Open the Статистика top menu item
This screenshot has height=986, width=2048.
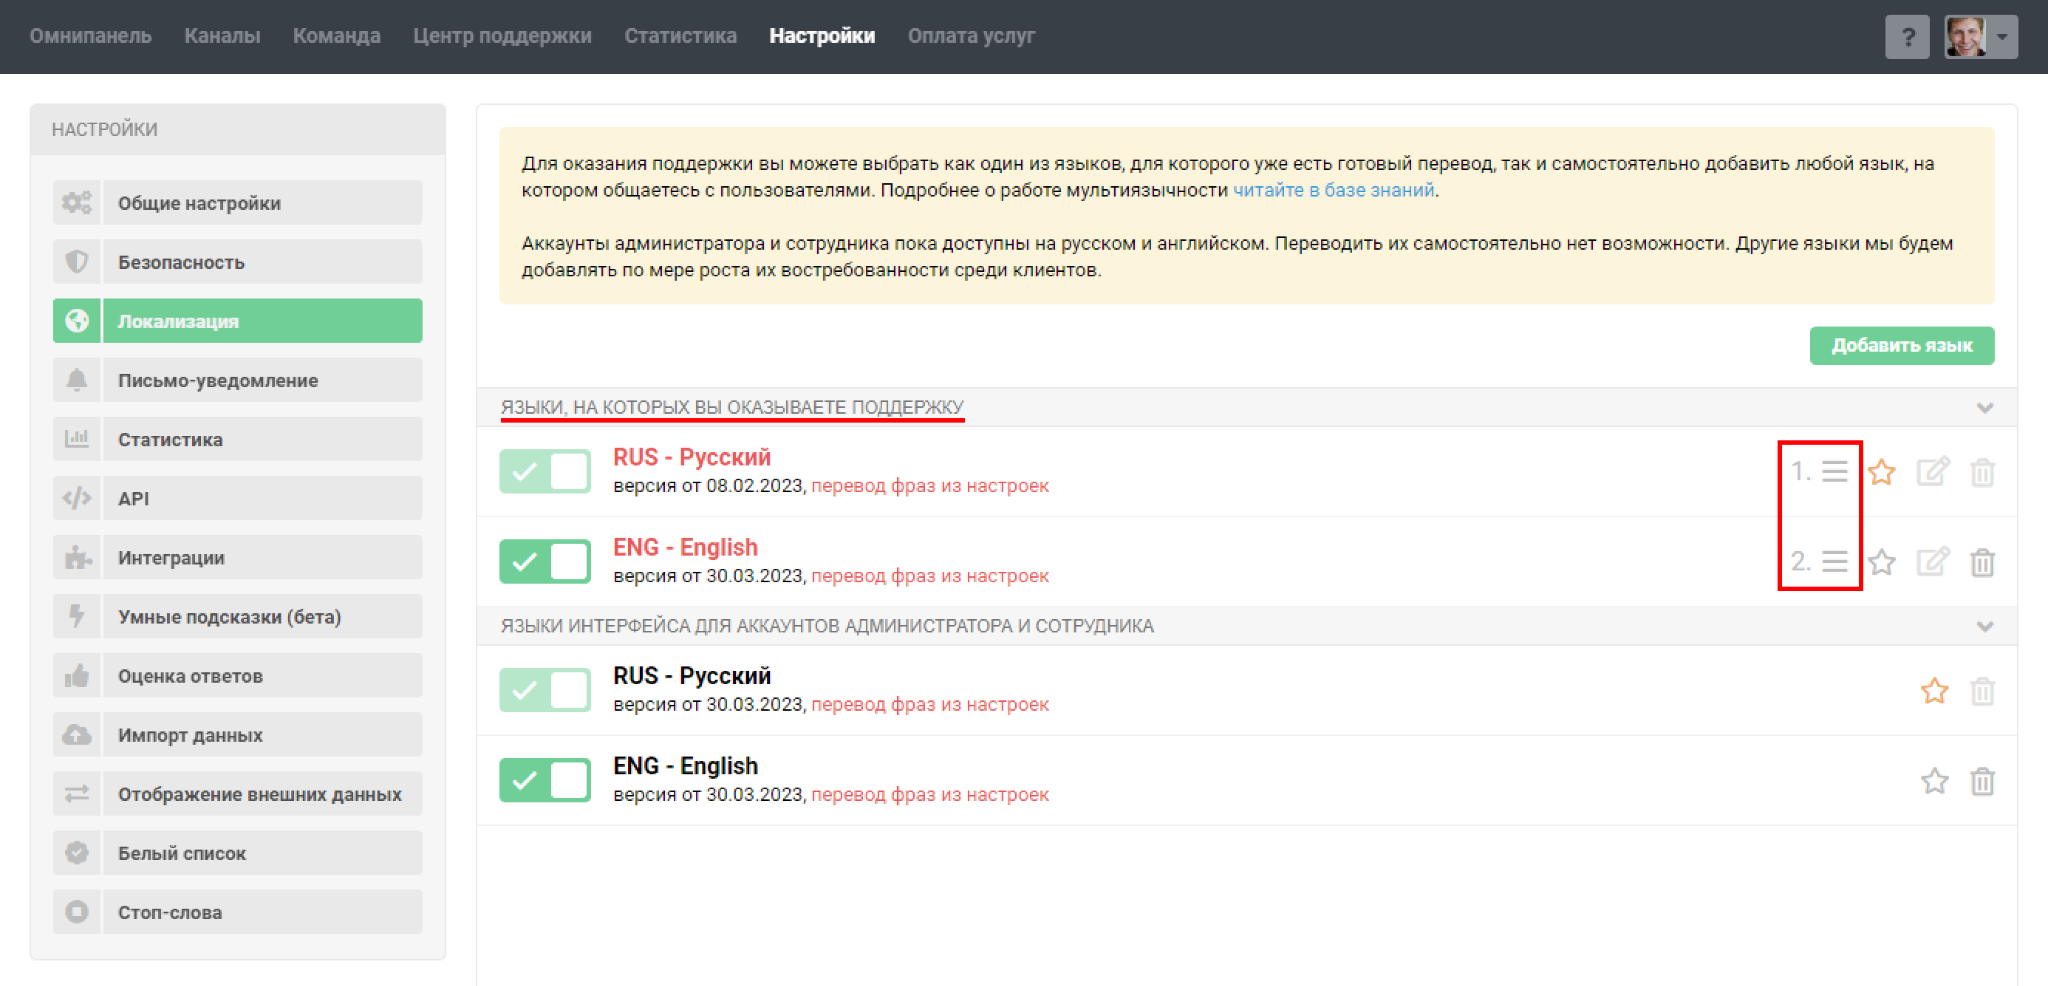coord(680,36)
